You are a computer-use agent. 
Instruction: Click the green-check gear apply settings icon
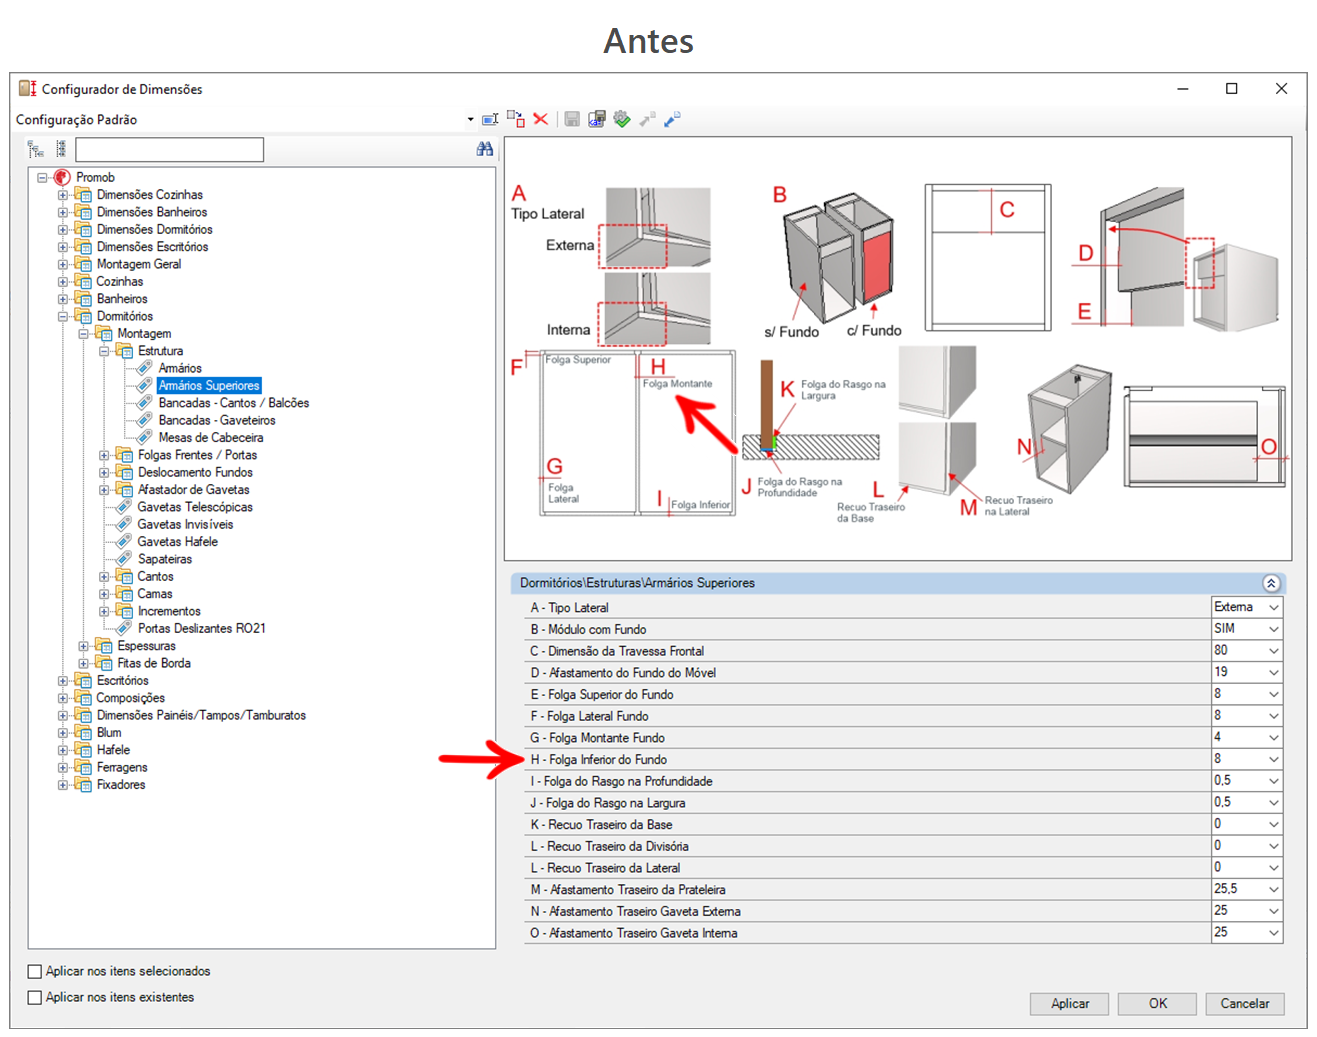[622, 119]
